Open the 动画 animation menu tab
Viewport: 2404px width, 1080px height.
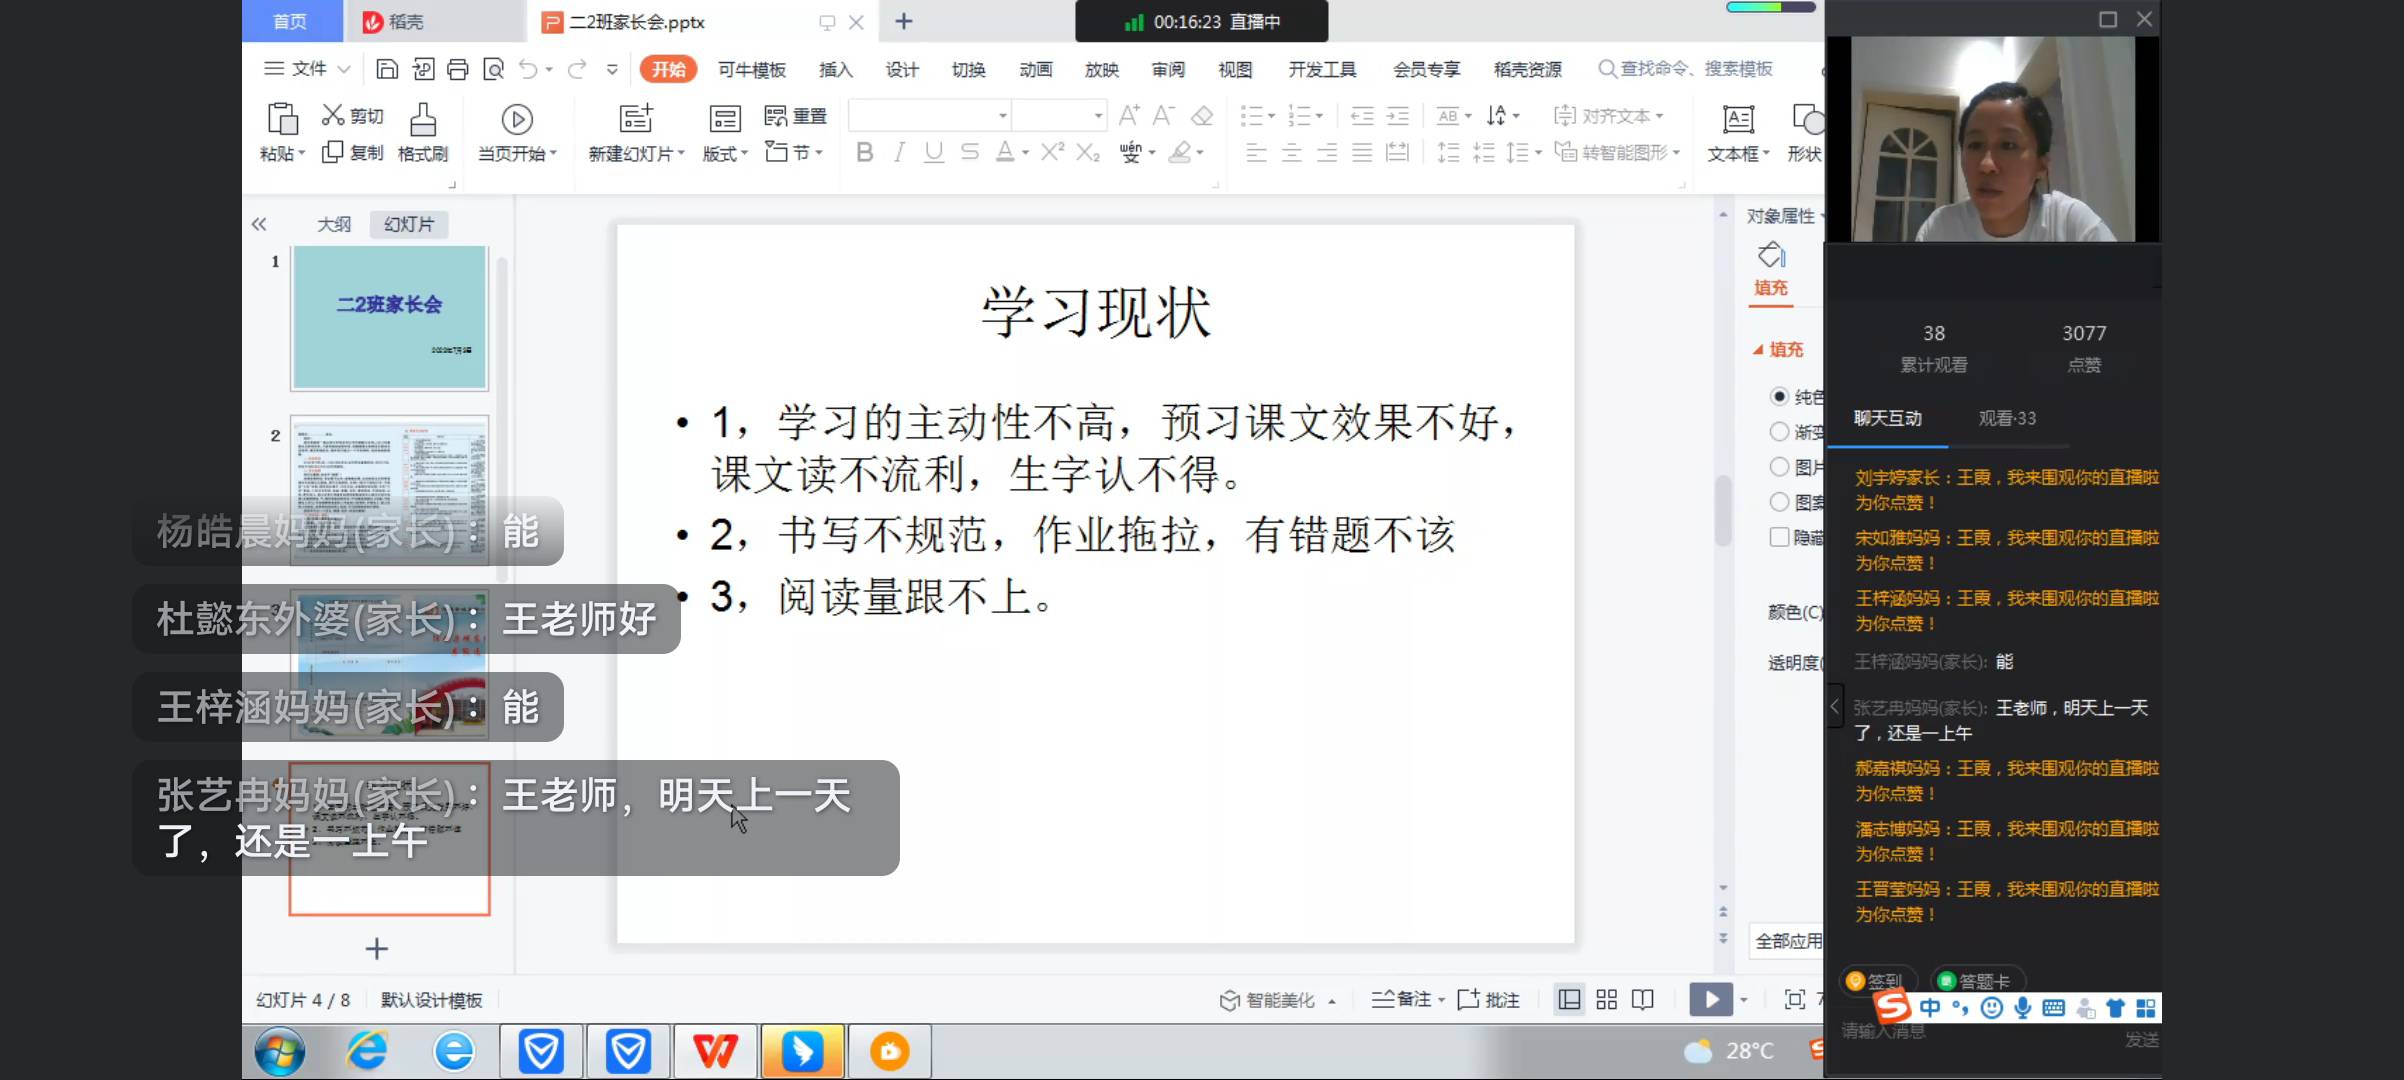click(x=1035, y=69)
